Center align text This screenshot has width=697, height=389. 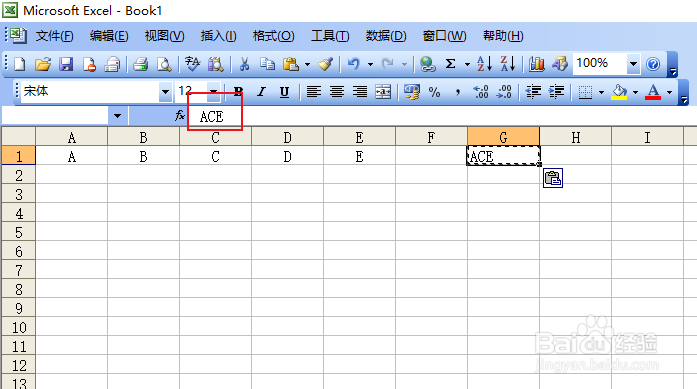pos(336,92)
